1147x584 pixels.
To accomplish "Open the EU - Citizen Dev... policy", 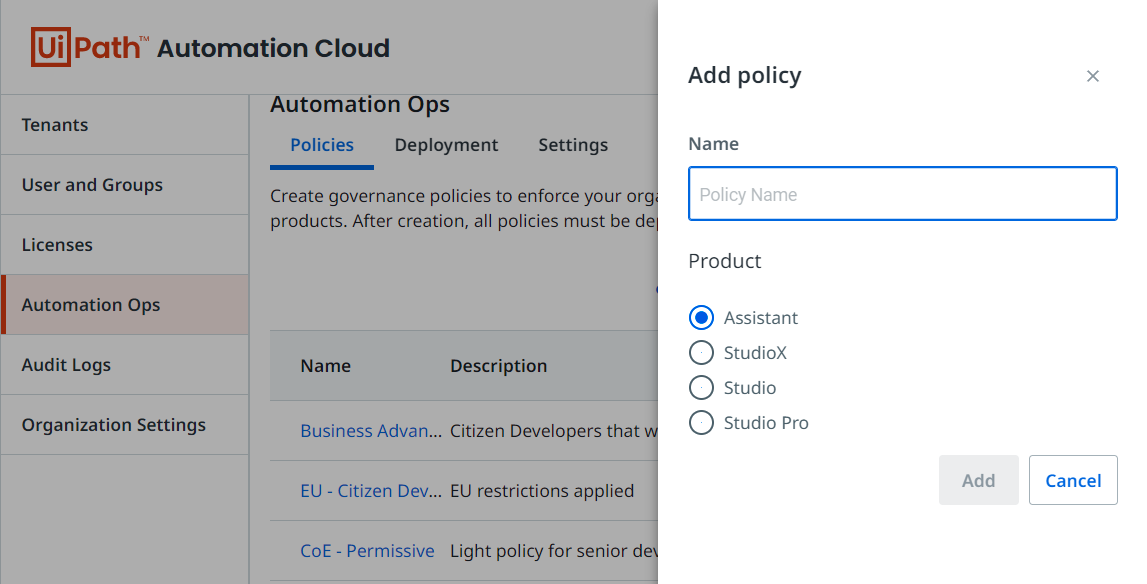I will [371, 490].
